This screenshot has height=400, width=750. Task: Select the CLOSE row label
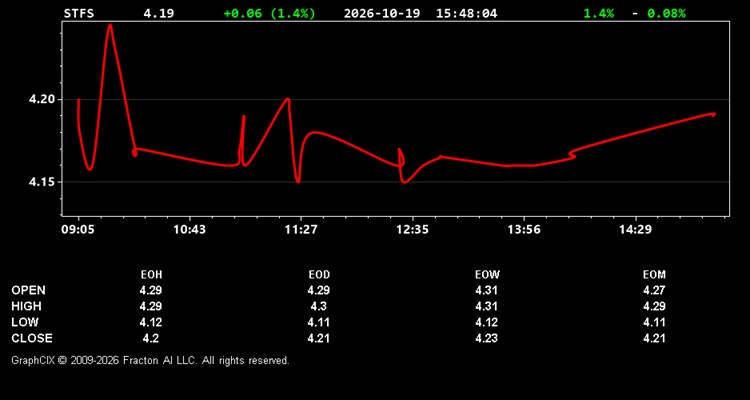pyautogui.click(x=32, y=338)
